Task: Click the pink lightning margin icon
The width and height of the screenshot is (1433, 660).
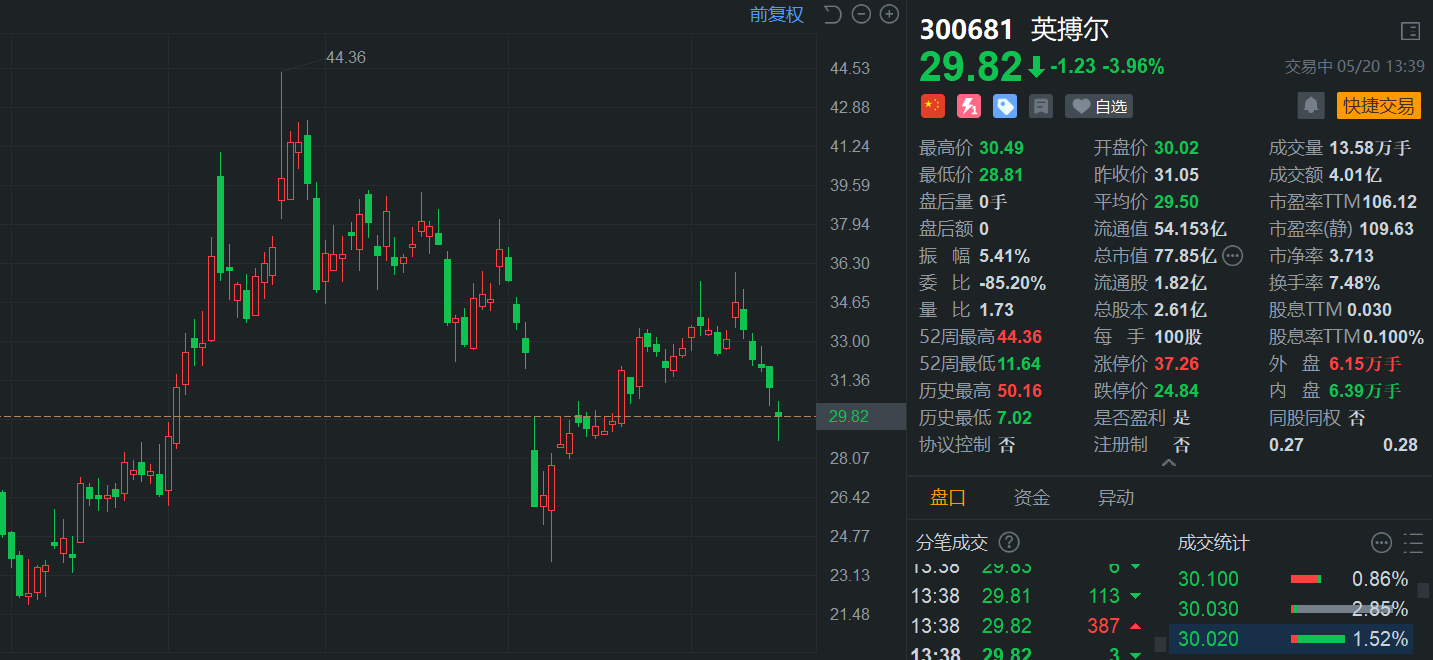Action: pyautogui.click(x=969, y=106)
